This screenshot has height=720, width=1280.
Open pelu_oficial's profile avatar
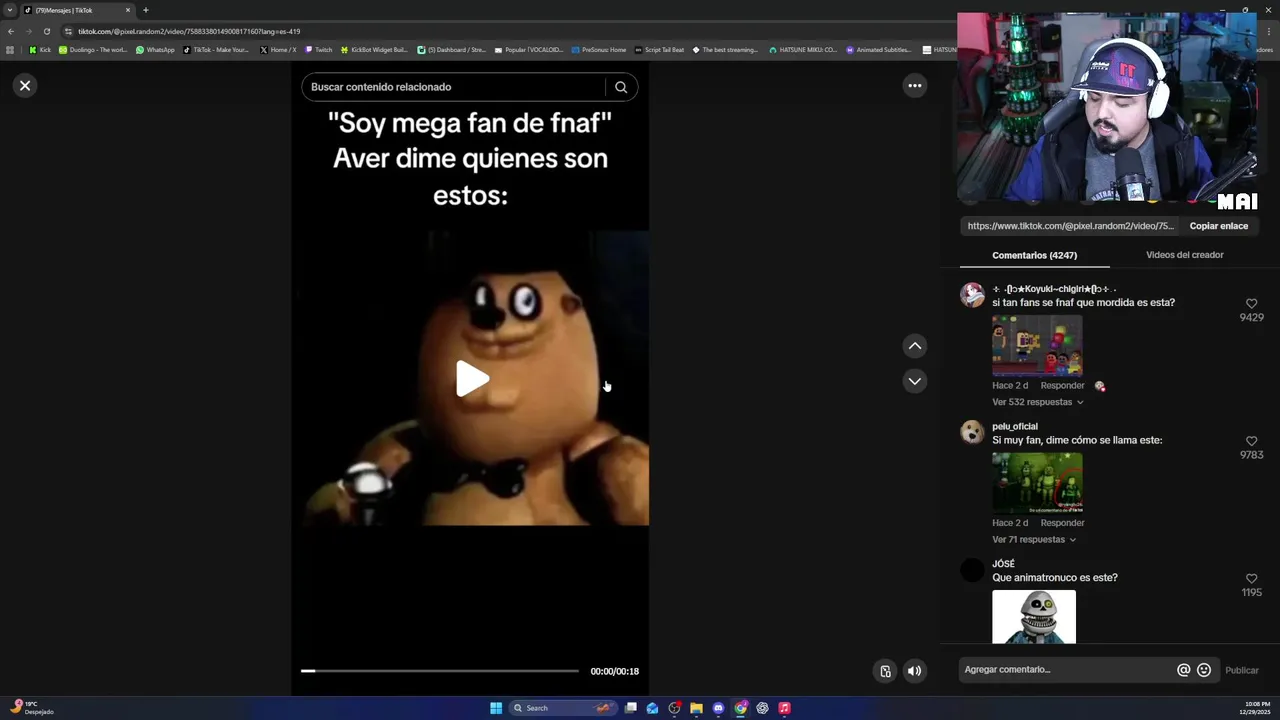[x=972, y=432]
